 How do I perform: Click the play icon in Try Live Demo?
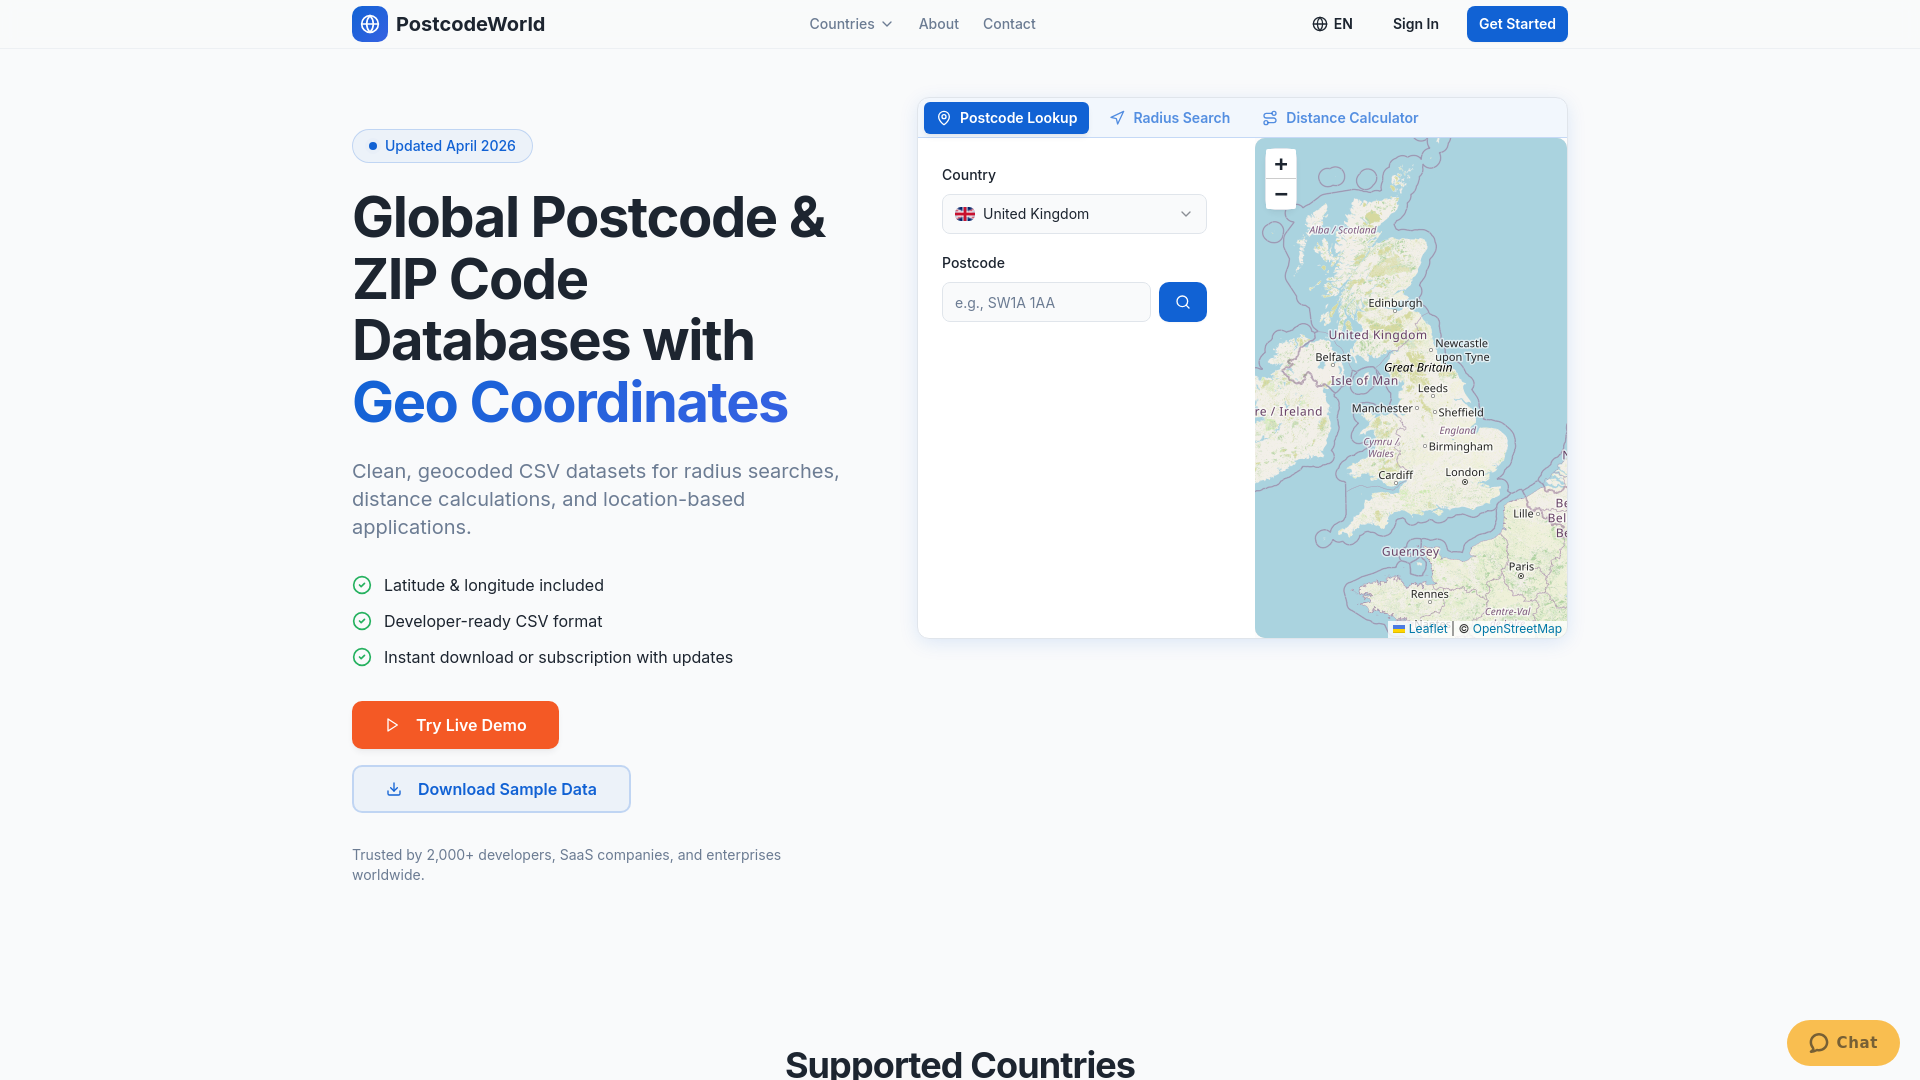[x=393, y=725]
